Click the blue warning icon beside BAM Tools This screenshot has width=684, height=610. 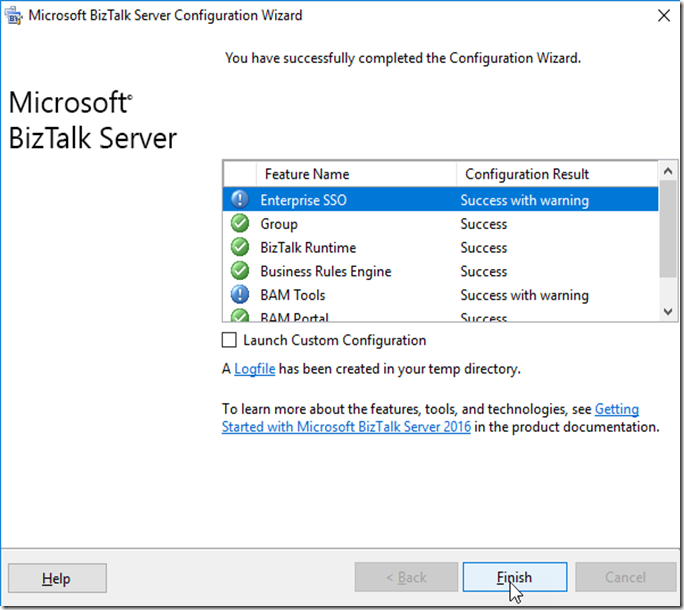click(x=239, y=295)
